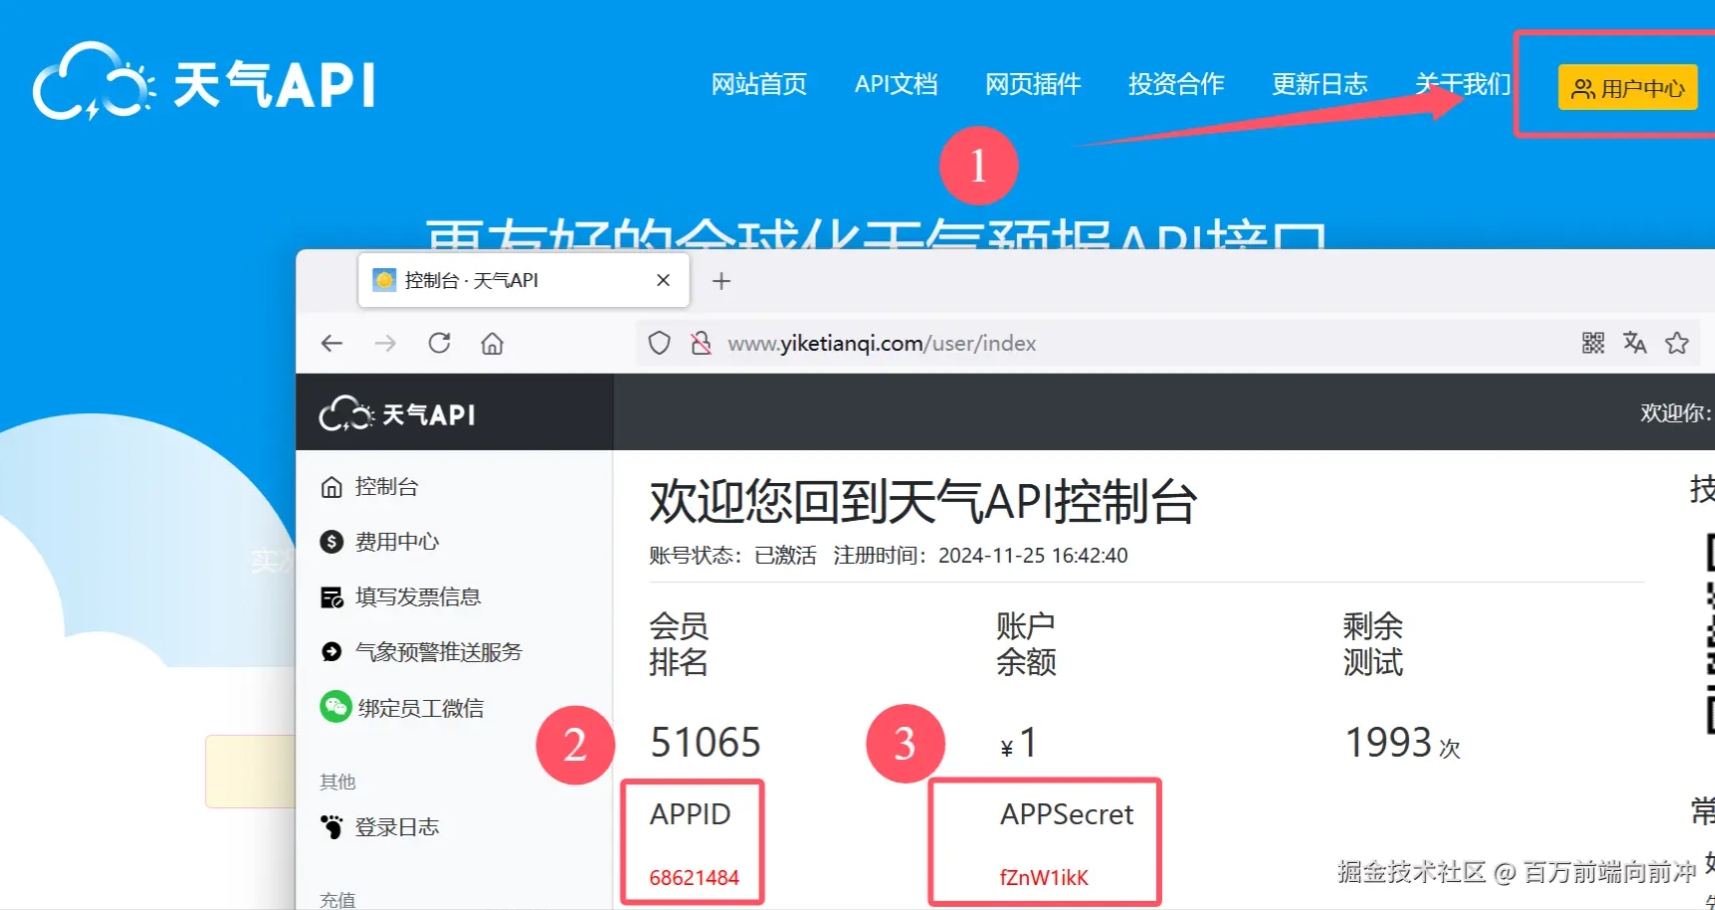Open 控制台 in the sidebar
This screenshot has width=1715, height=910.
(370, 487)
